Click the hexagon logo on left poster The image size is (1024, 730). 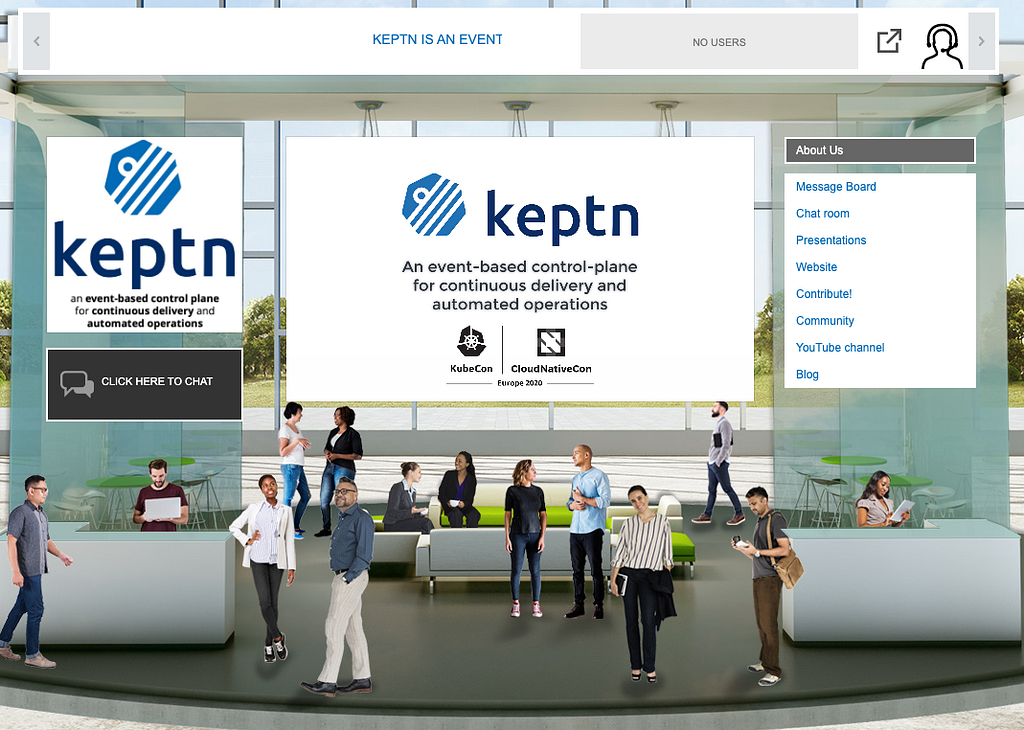(143, 178)
